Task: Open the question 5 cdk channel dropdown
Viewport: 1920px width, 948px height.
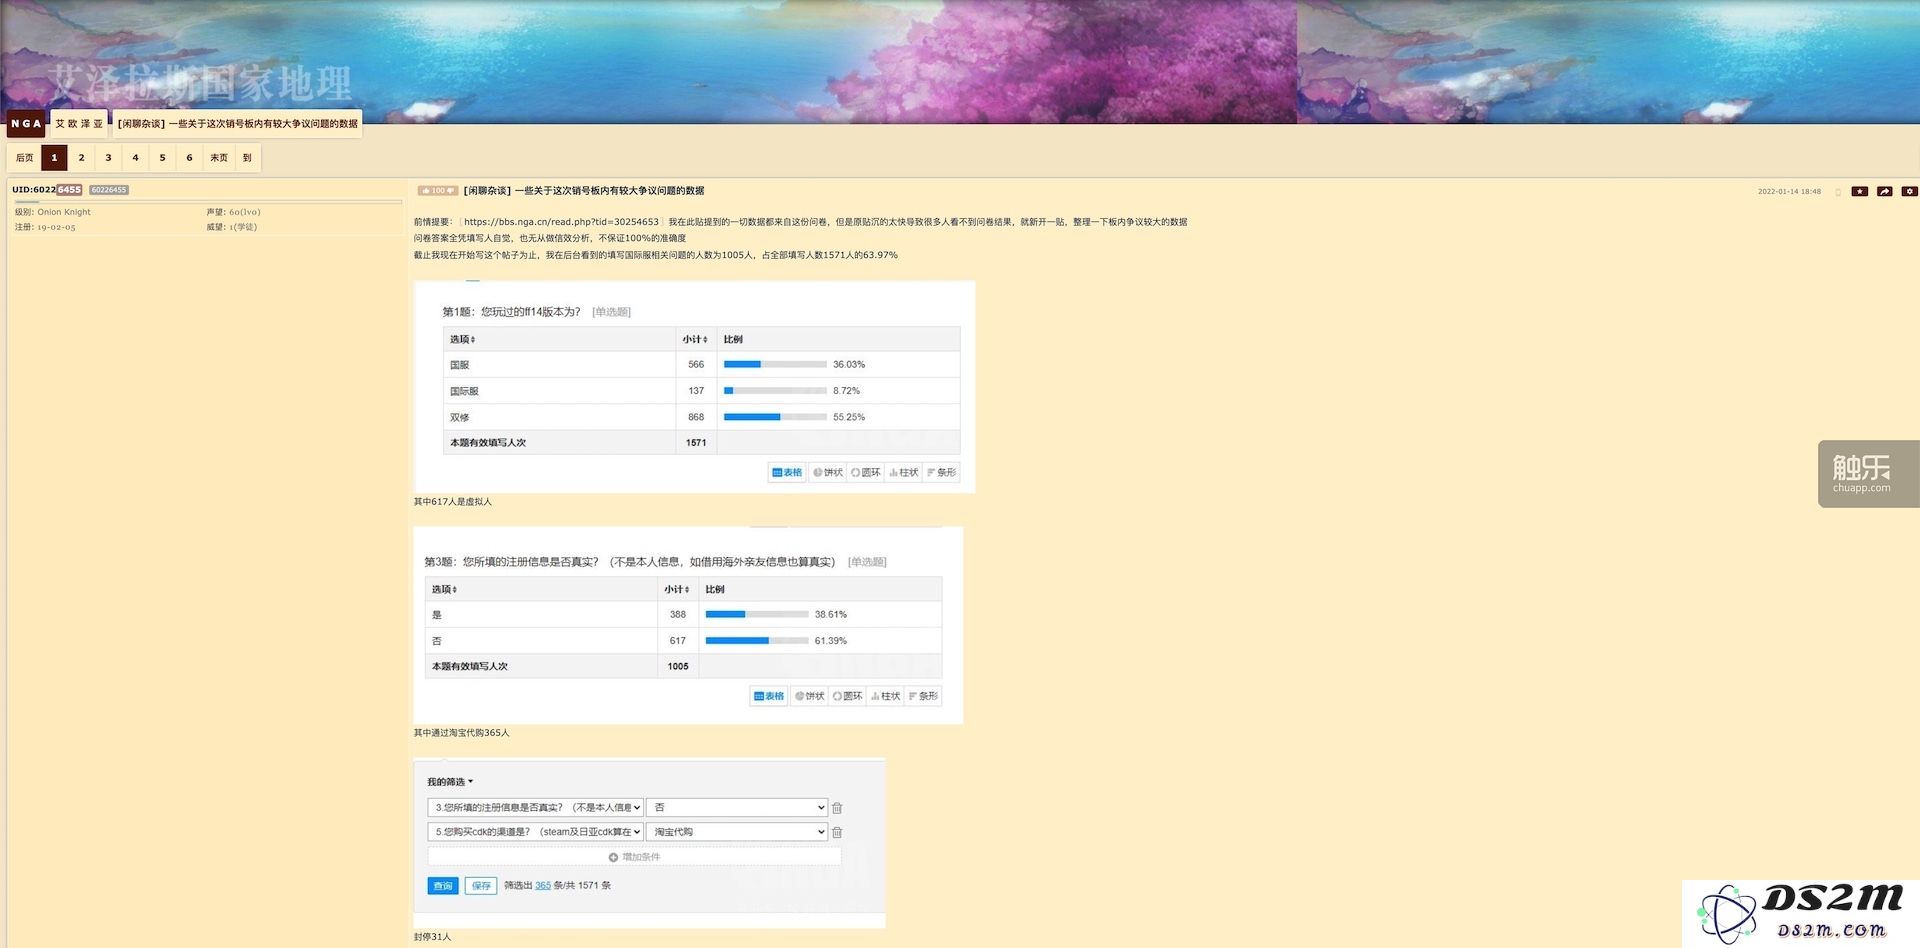Action: point(536,832)
